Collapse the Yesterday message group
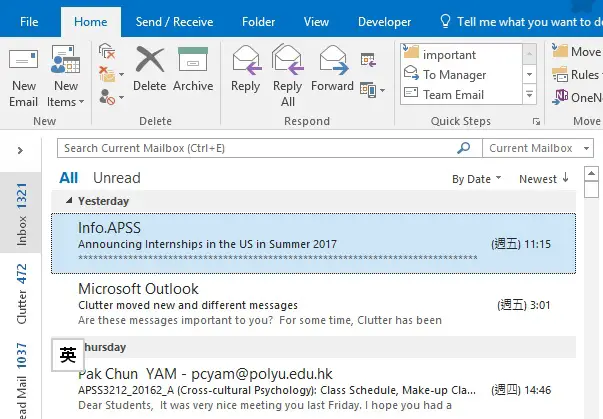 pos(69,200)
